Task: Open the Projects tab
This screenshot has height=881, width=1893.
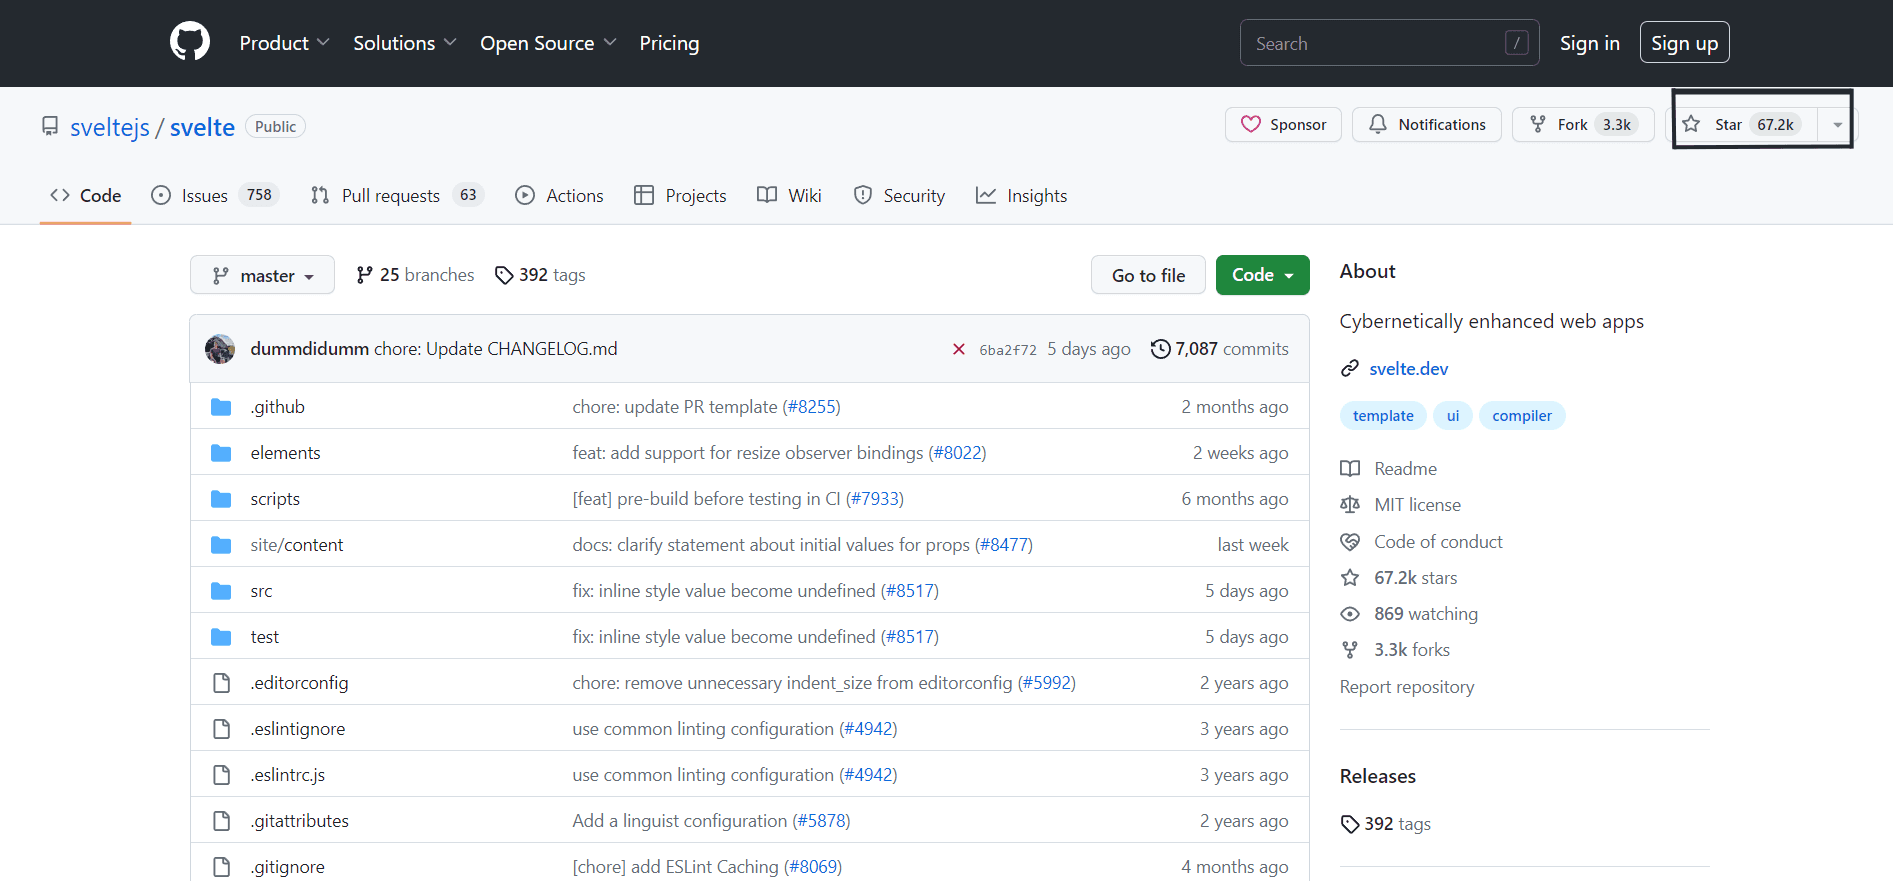Action: [x=680, y=196]
